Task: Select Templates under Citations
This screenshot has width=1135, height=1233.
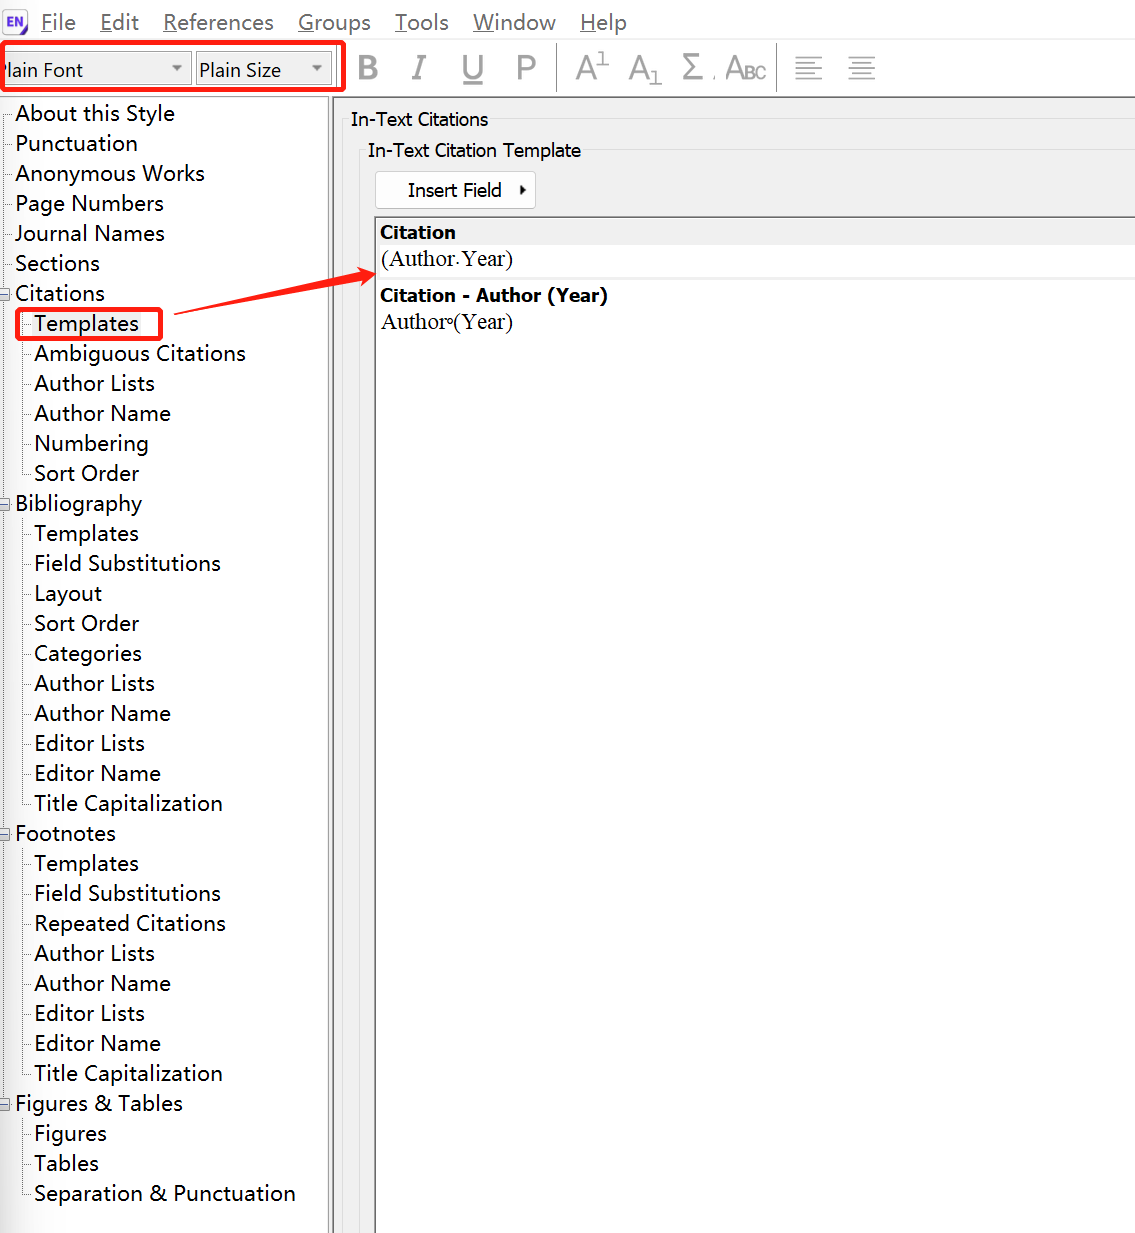Action: tap(86, 324)
